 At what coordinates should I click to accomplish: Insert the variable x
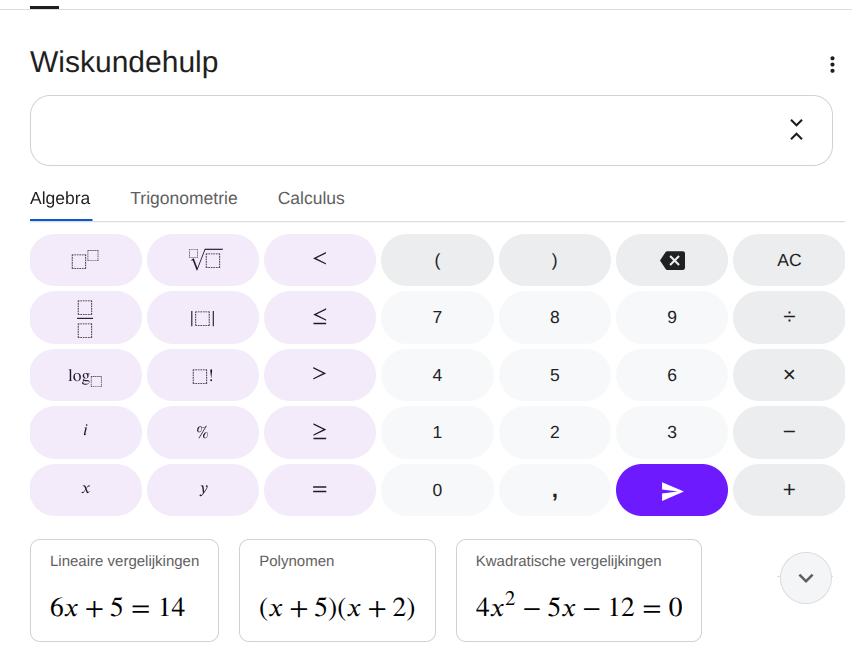pos(86,490)
